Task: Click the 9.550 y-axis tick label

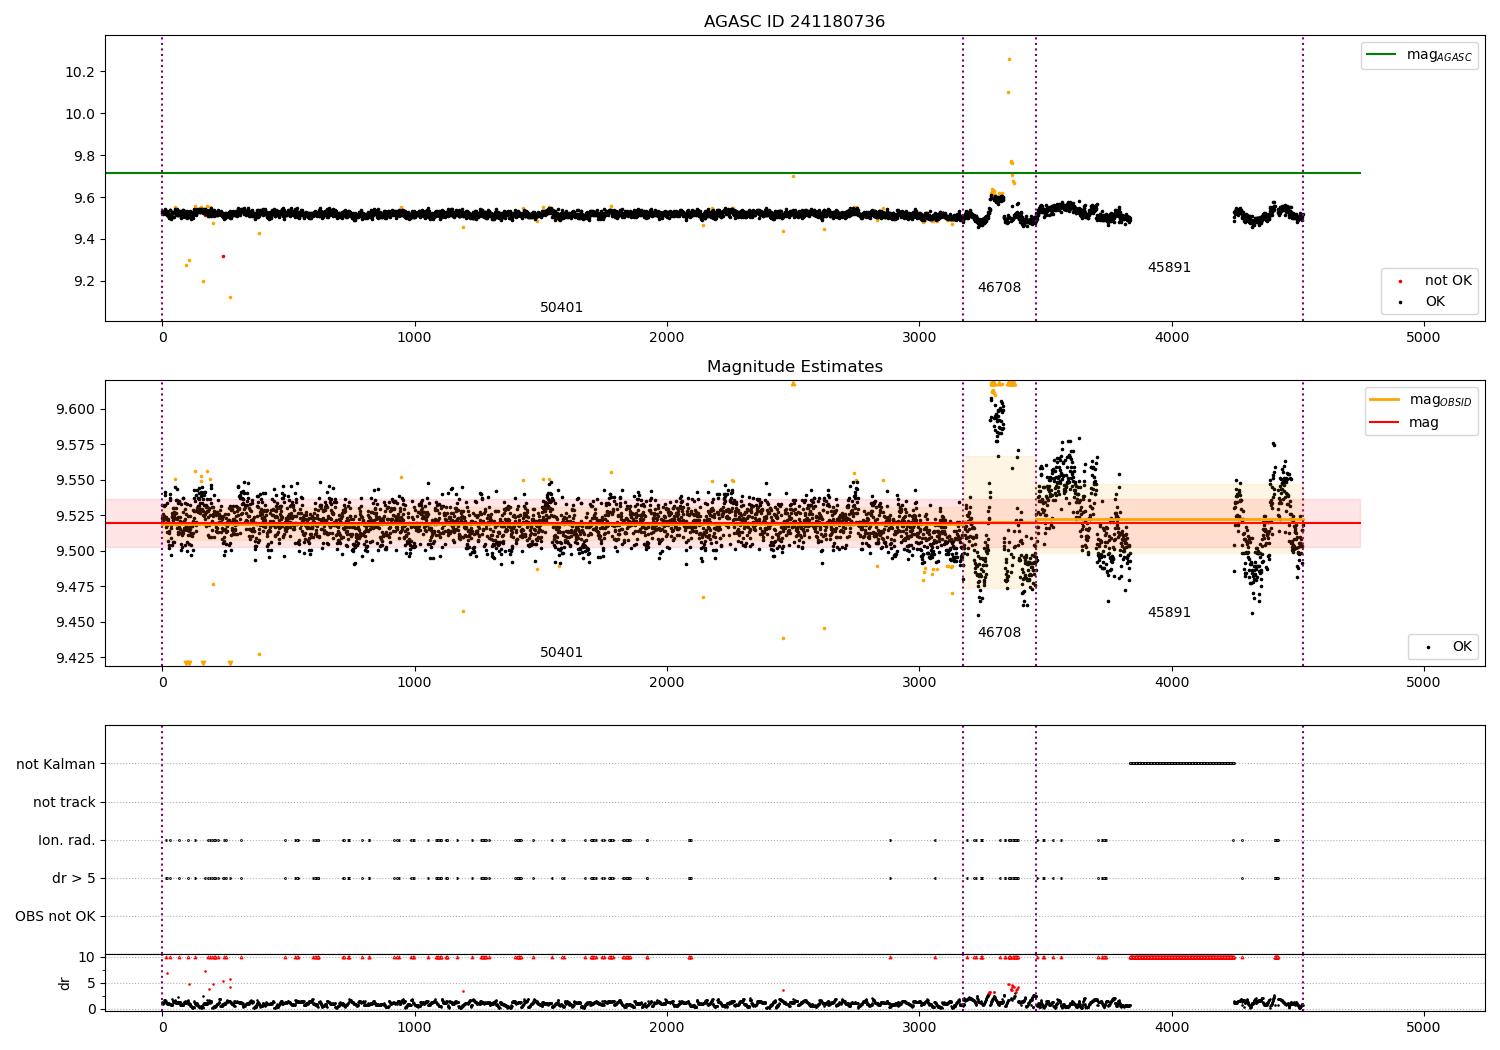Action: tap(76, 480)
